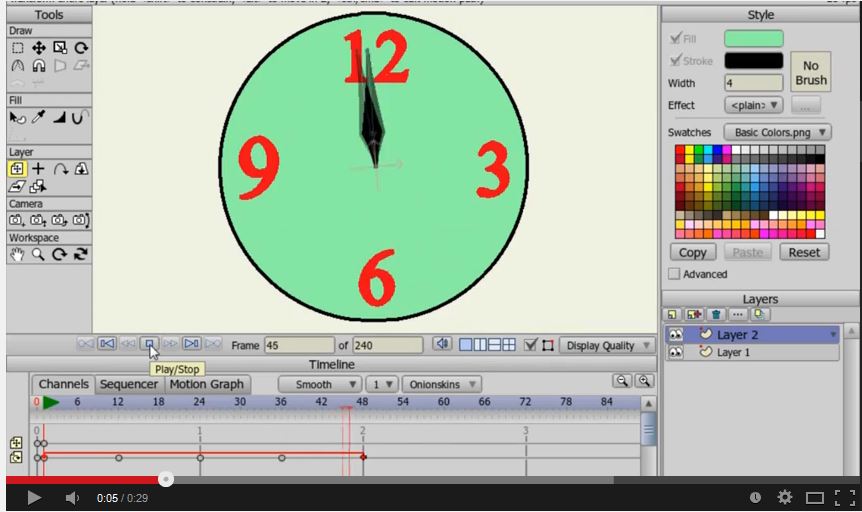Choose the Add Point tool
This screenshot has width=862, height=512.
coord(18,65)
